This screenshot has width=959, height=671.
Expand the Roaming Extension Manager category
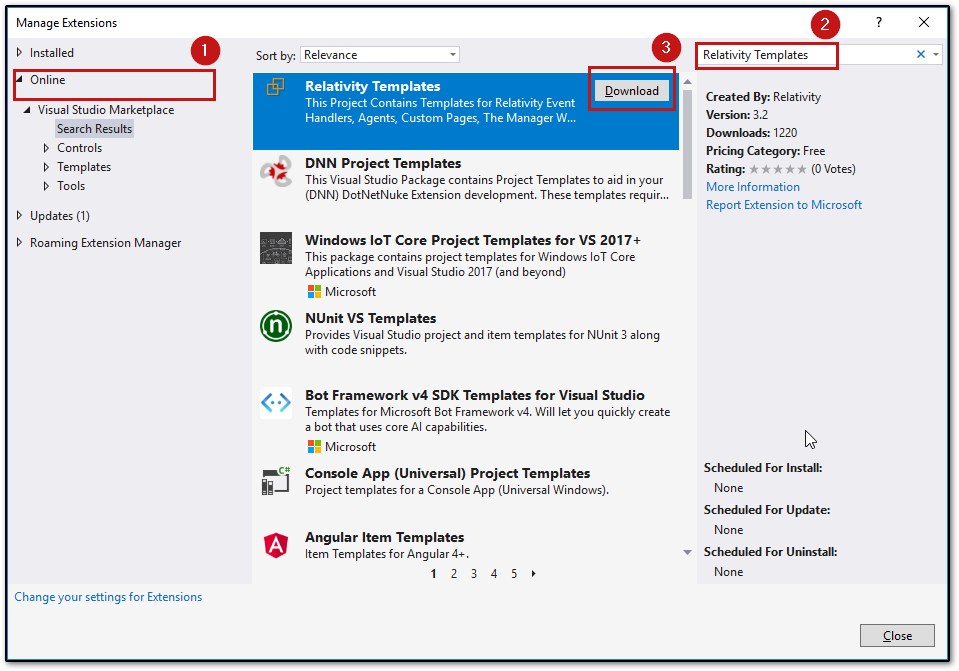(x=19, y=243)
